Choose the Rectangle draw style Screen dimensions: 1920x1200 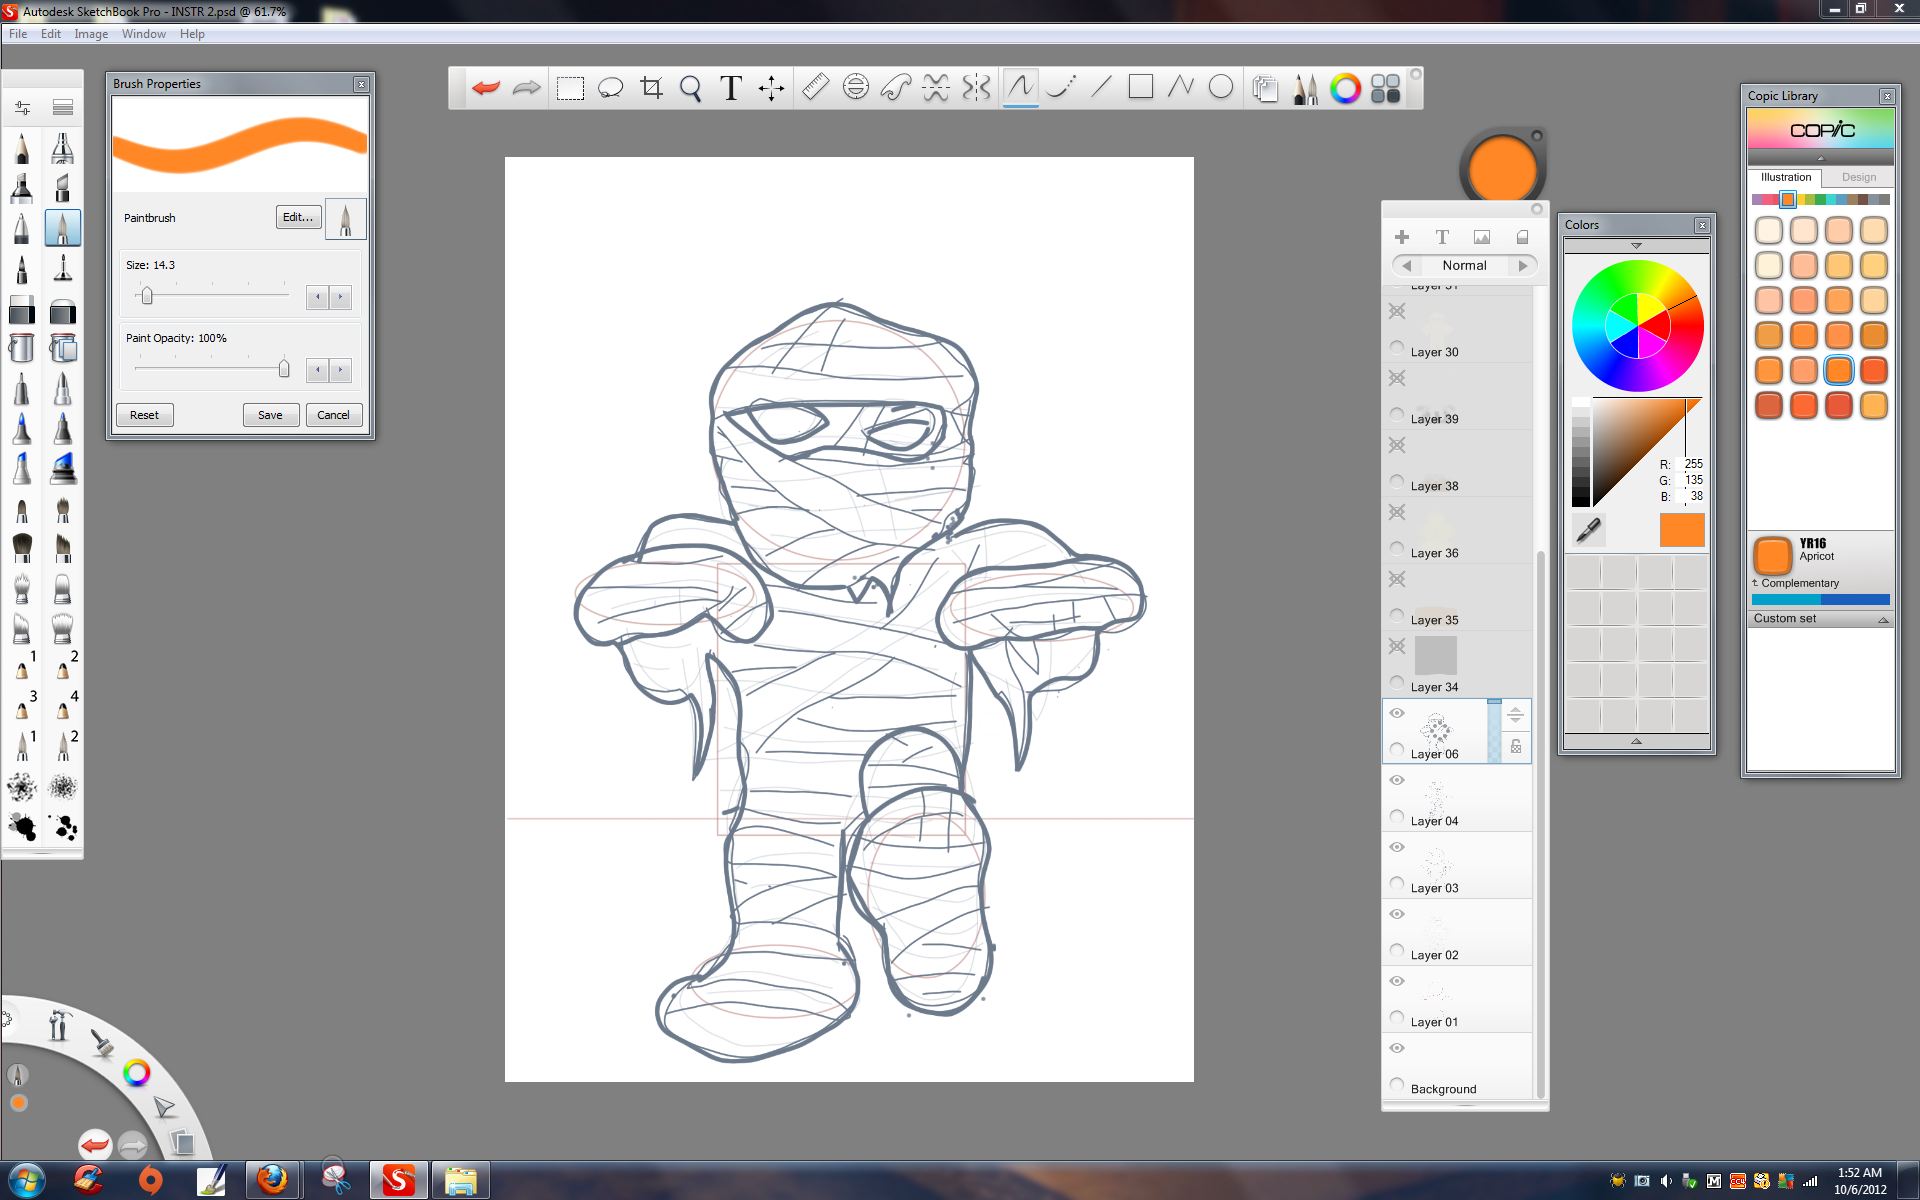tap(1140, 88)
